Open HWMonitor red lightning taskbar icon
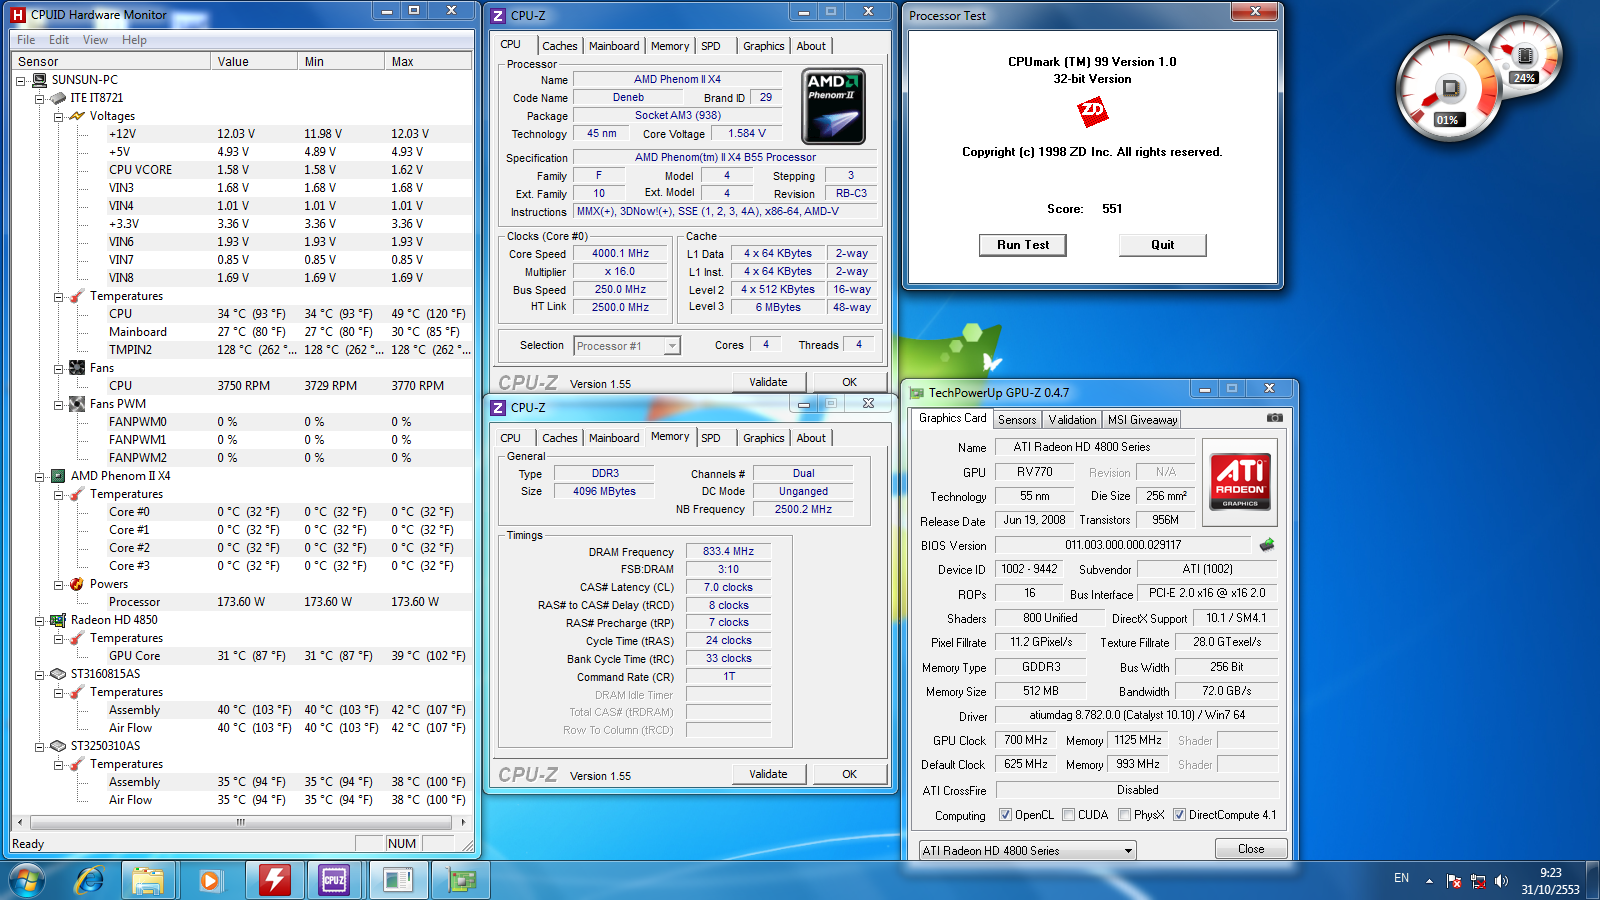 (273, 880)
